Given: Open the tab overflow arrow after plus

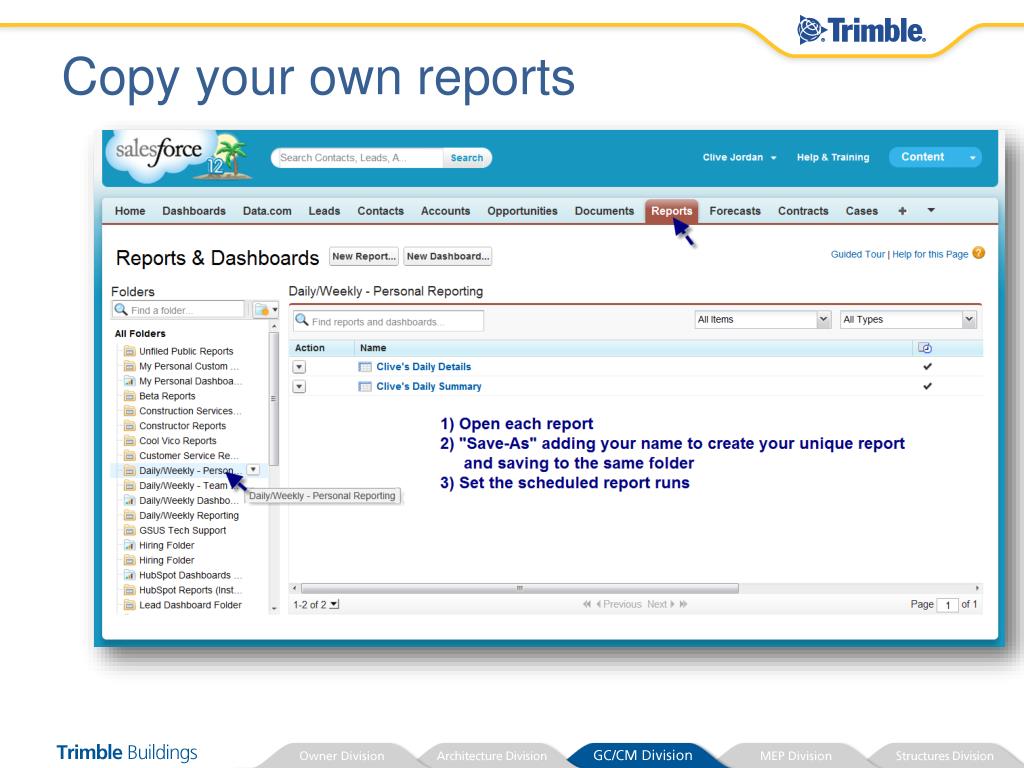Looking at the screenshot, I should (931, 210).
